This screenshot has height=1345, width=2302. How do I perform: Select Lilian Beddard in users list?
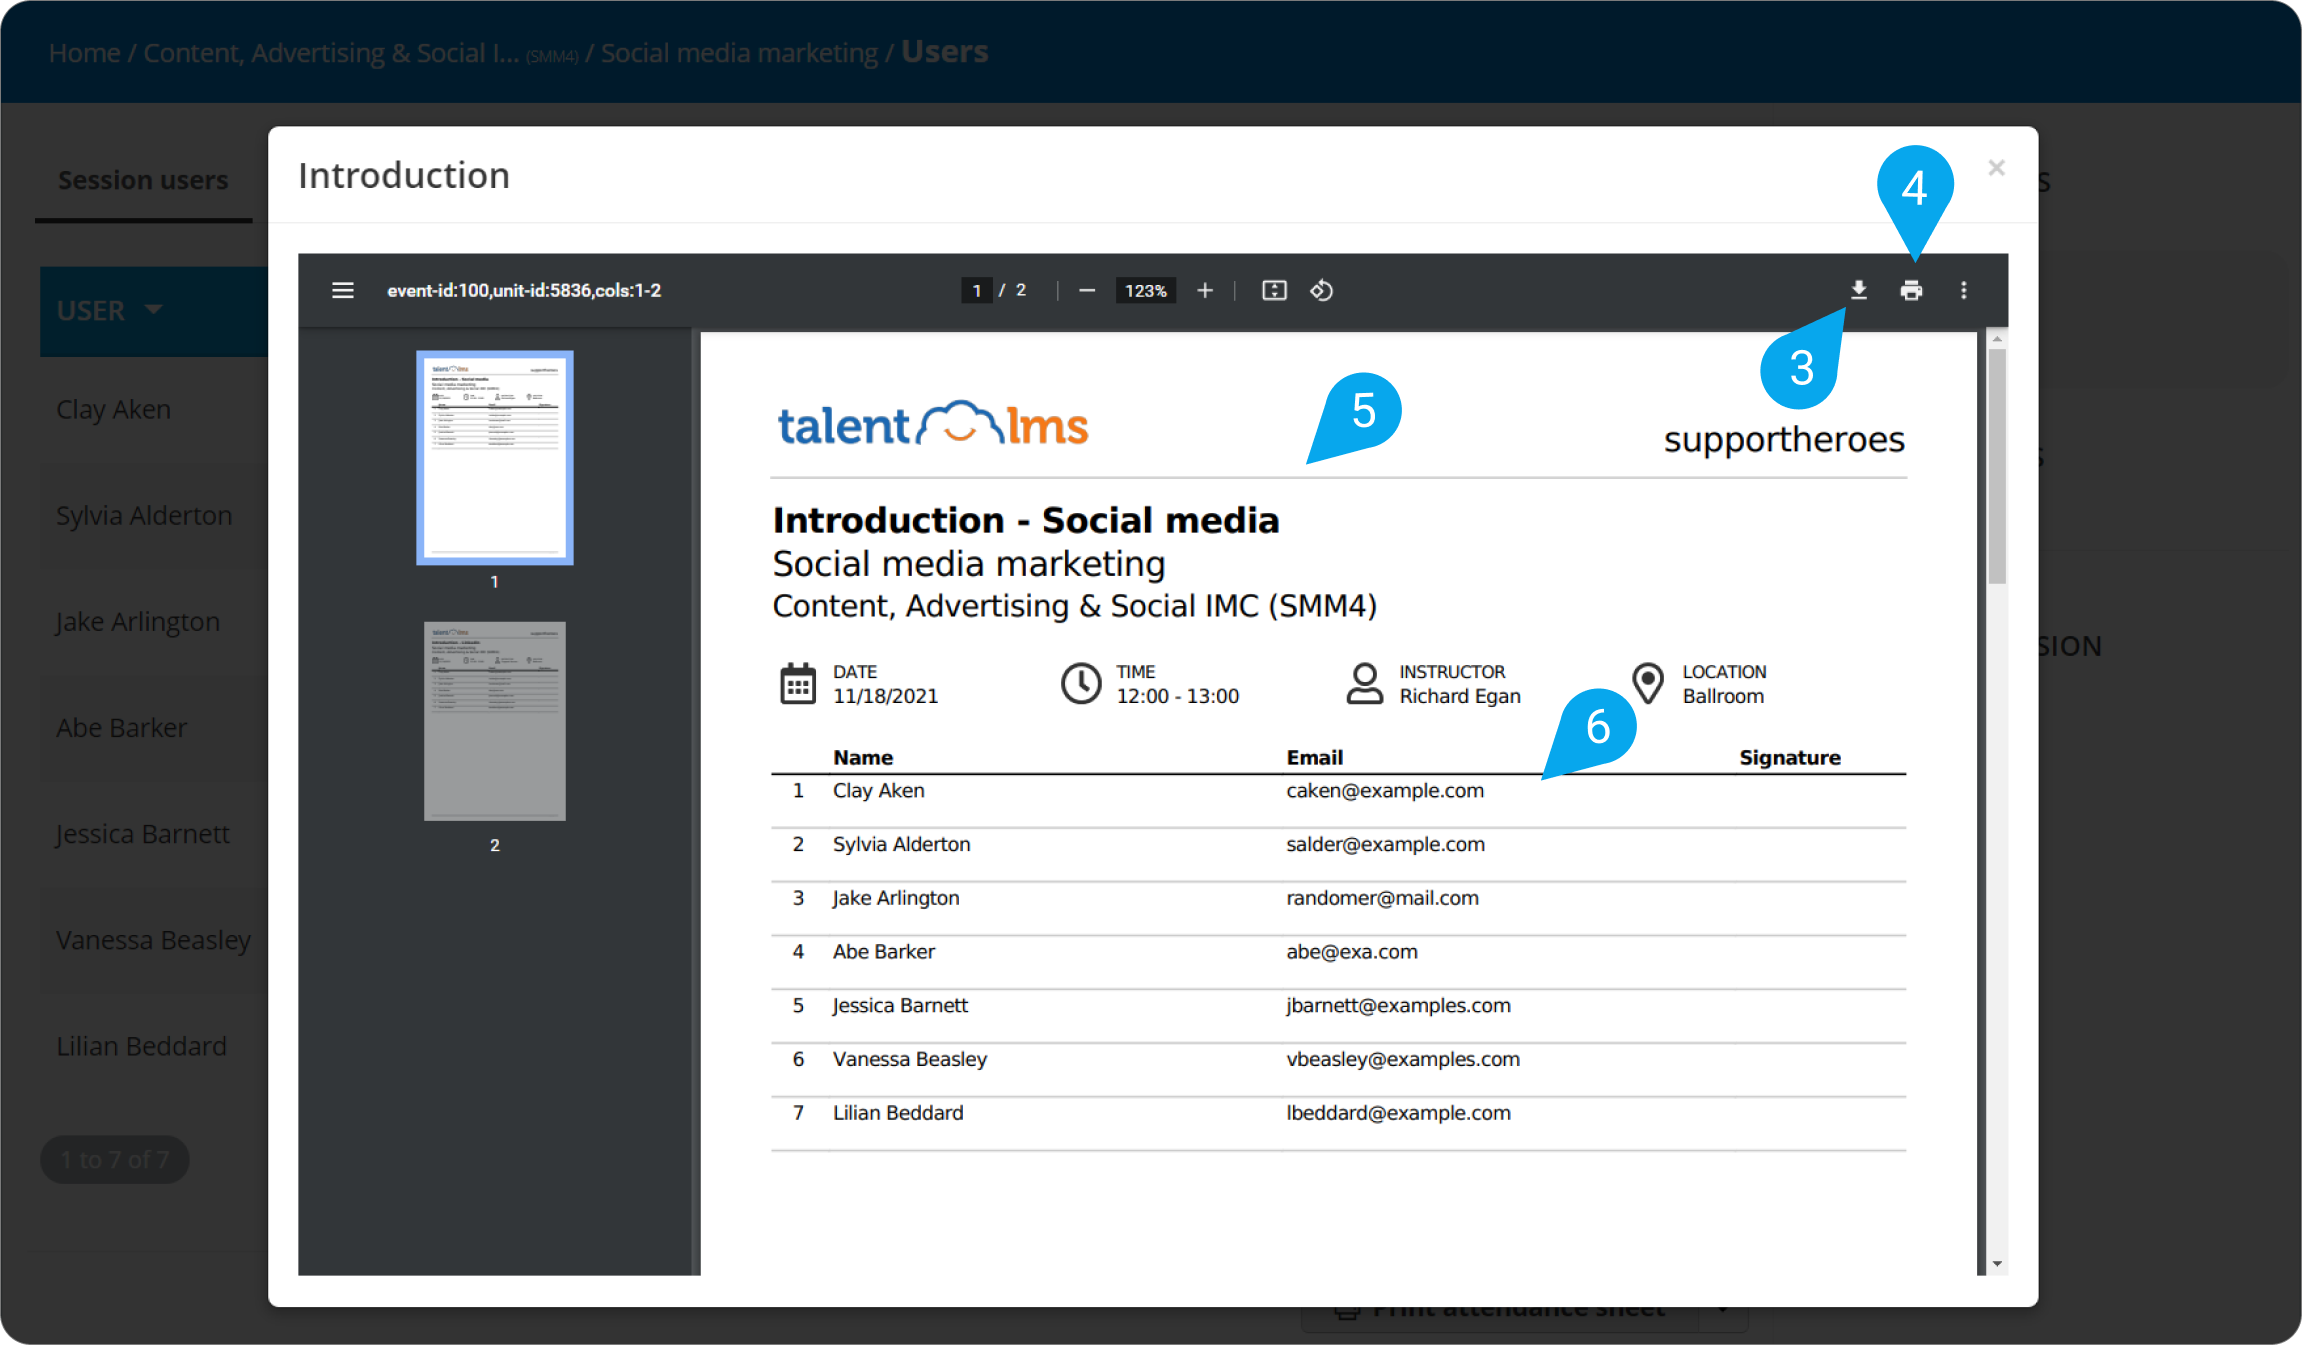coord(141,1046)
